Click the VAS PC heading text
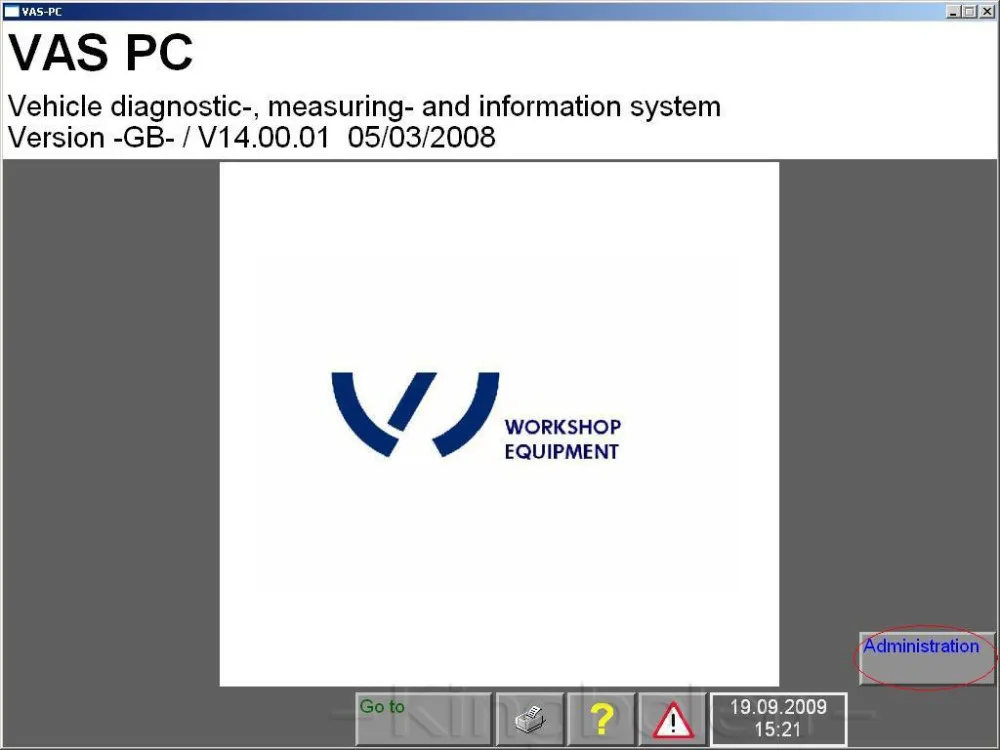The height and width of the screenshot is (750, 1000). (x=100, y=52)
